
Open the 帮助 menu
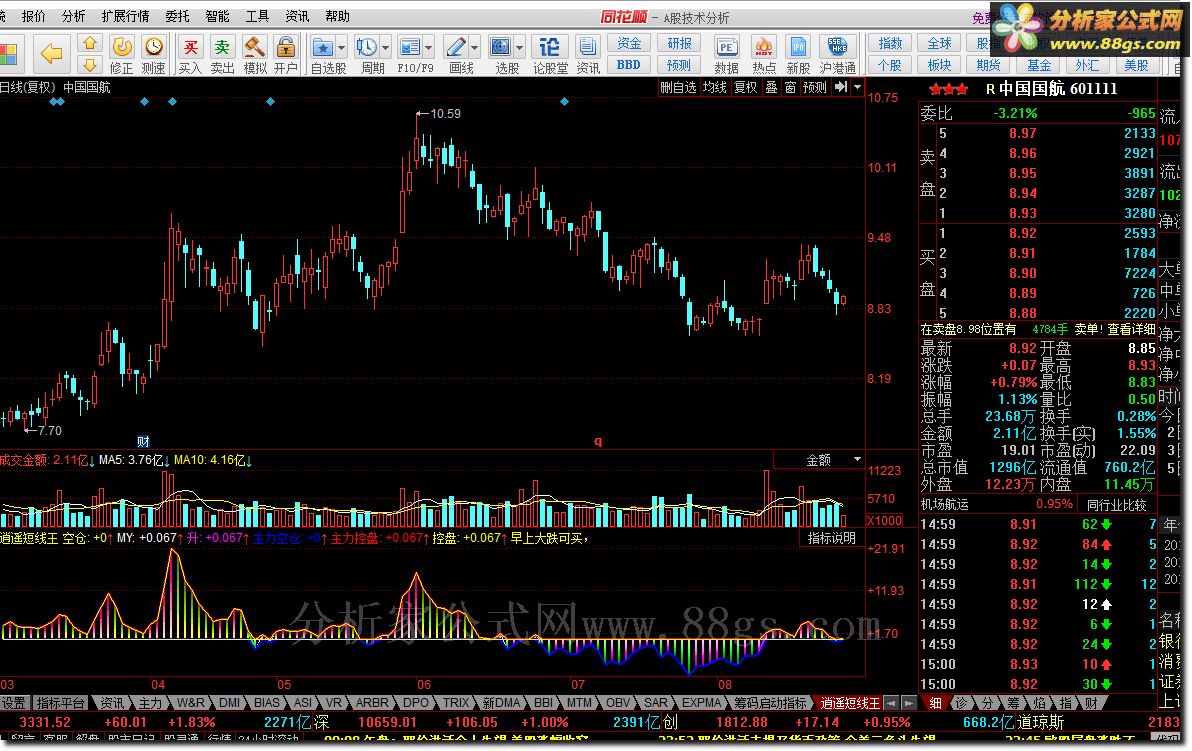(x=338, y=16)
